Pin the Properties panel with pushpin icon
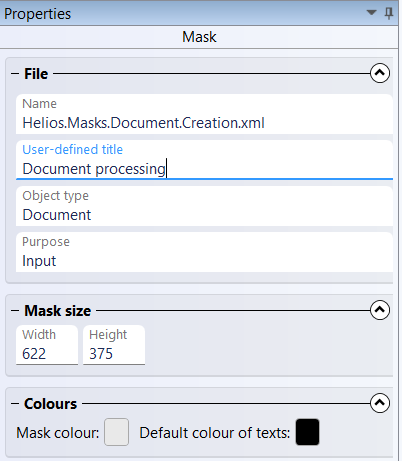 pyautogui.click(x=389, y=14)
